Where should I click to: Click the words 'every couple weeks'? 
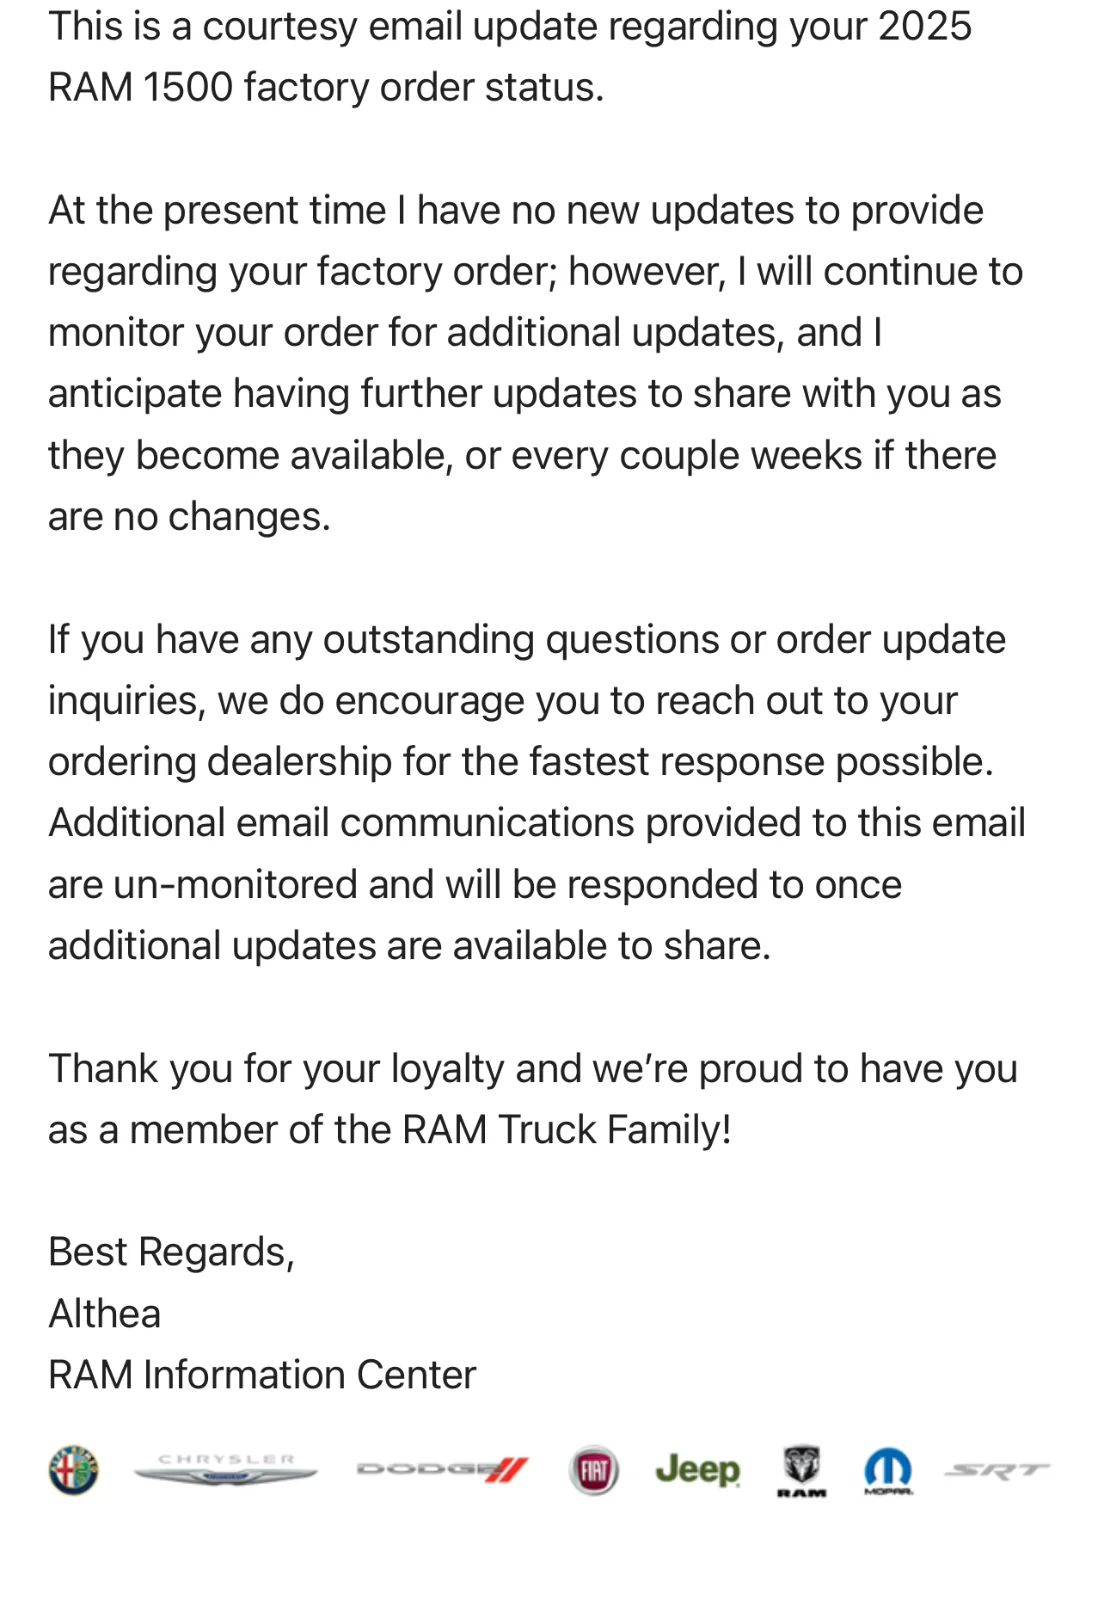pos(687,455)
